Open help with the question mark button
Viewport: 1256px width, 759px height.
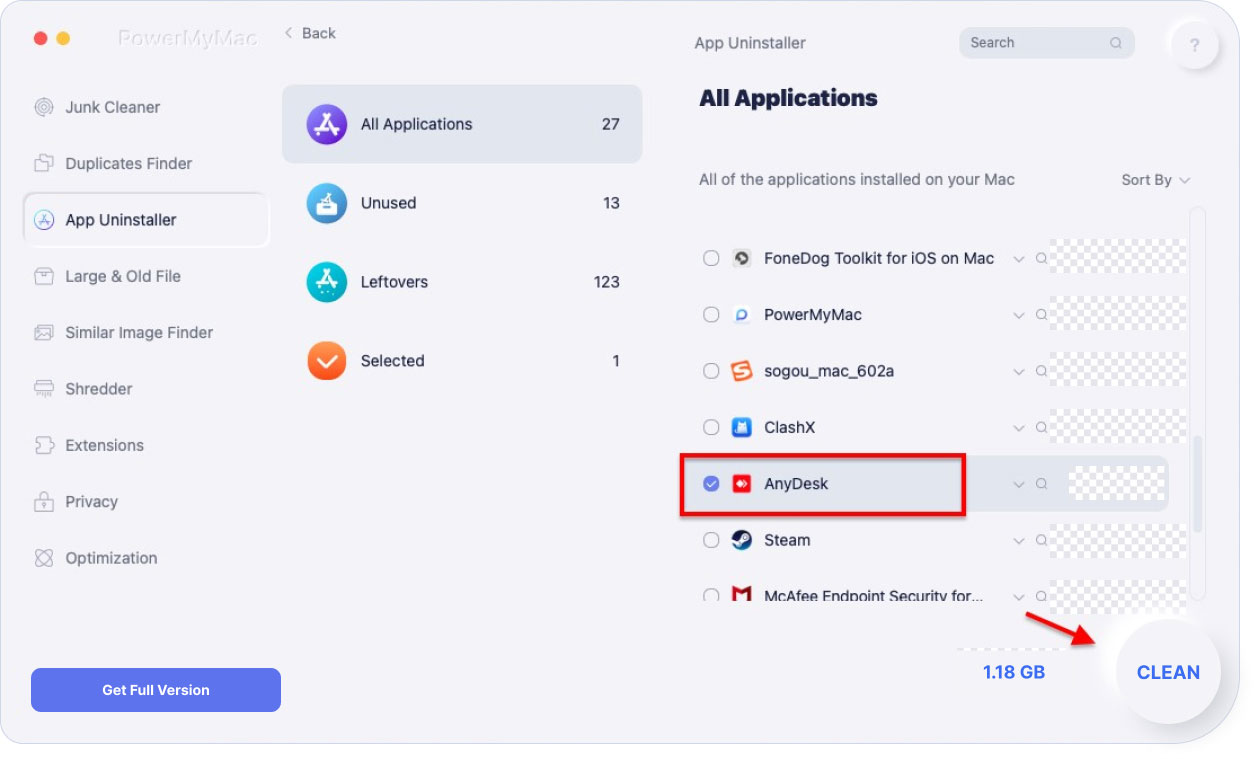click(1195, 45)
